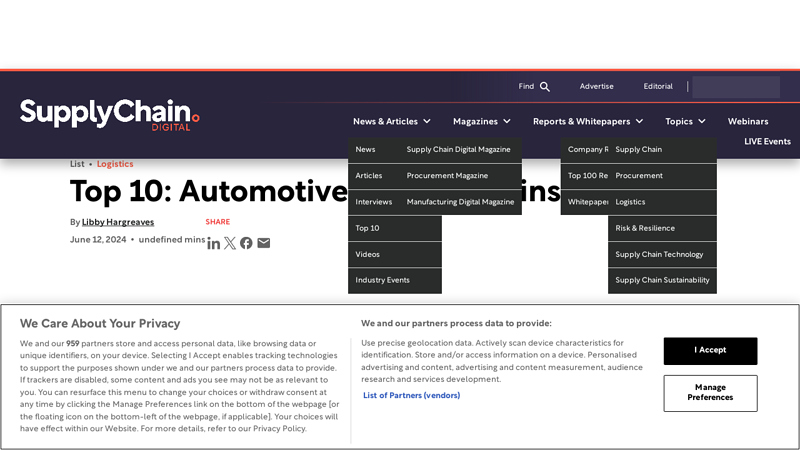Select Top 10 from the menu
This screenshot has width=800, height=450.
pyautogui.click(x=368, y=228)
